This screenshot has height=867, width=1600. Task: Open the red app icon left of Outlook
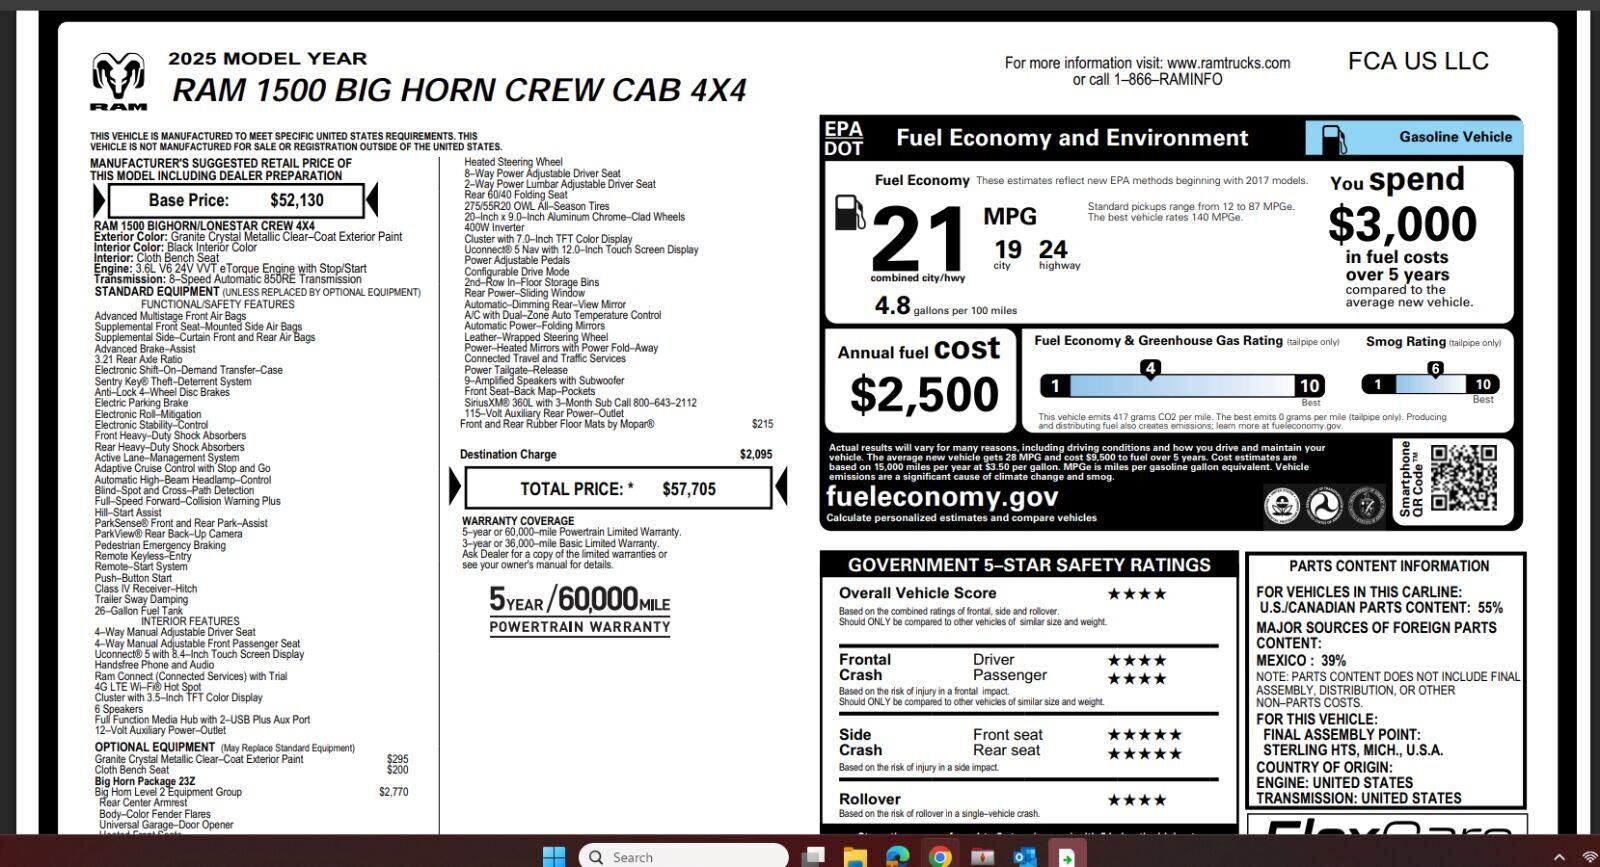tap(982, 856)
